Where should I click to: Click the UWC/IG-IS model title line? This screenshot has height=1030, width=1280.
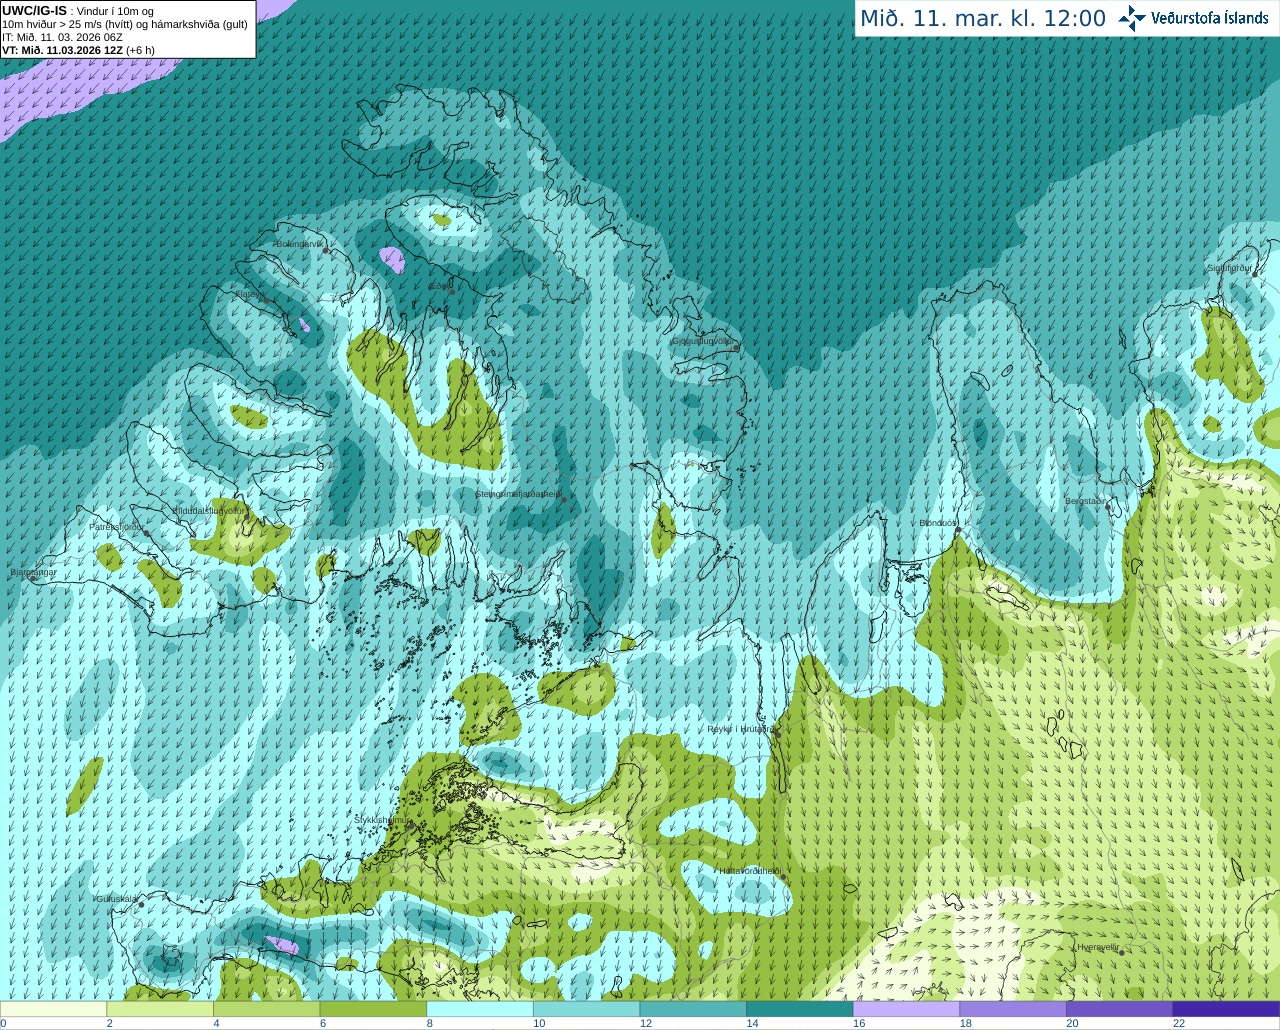coord(78,11)
